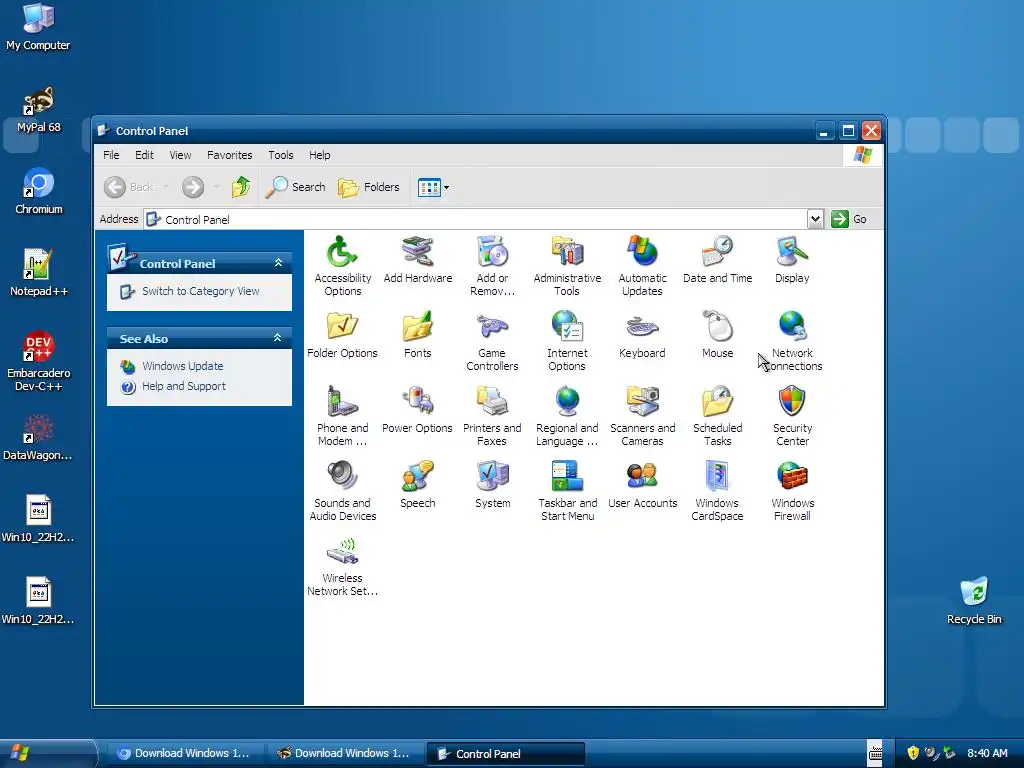Open Accessibility Options applet
The height and width of the screenshot is (768, 1024).
(x=342, y=265)
